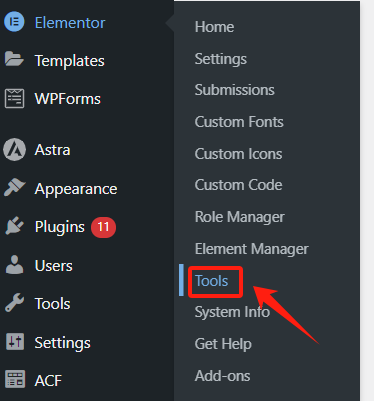Open System Info submenu entry
The image size is (374, 401).
coord(232,312)
